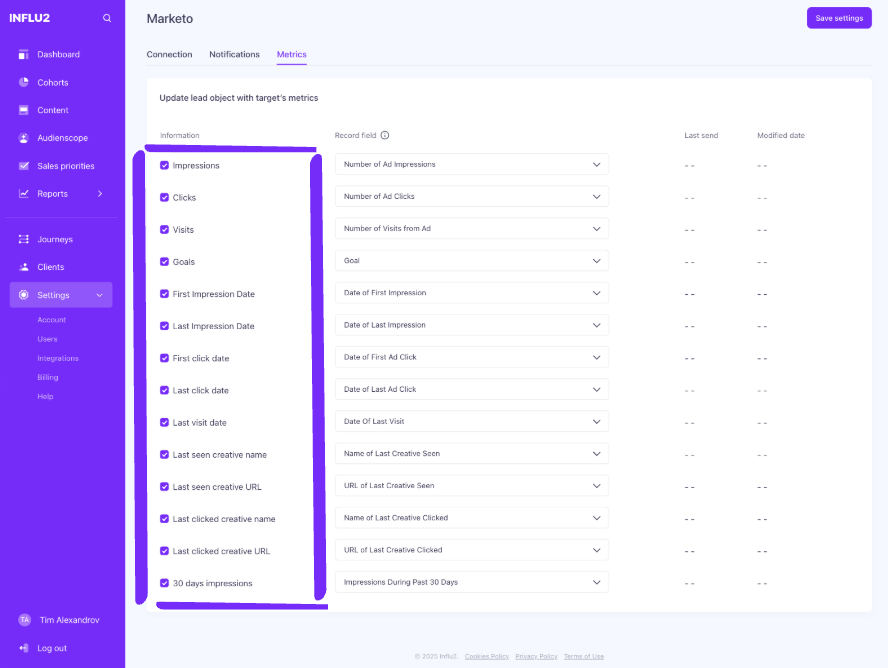Open the Number of Ad Impressions dropdown
This screenshot has height=668, width=888.
472,164
